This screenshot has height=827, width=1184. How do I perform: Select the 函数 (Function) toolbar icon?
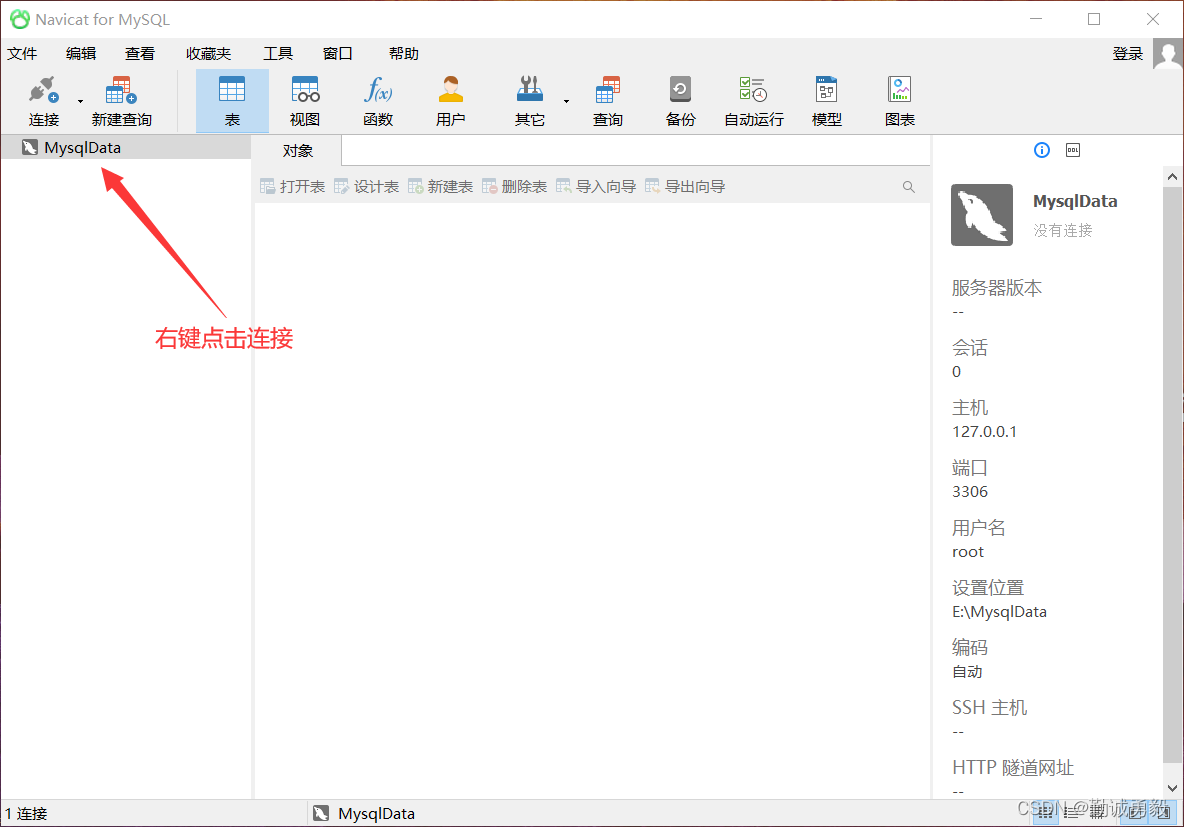click(378, 101)
